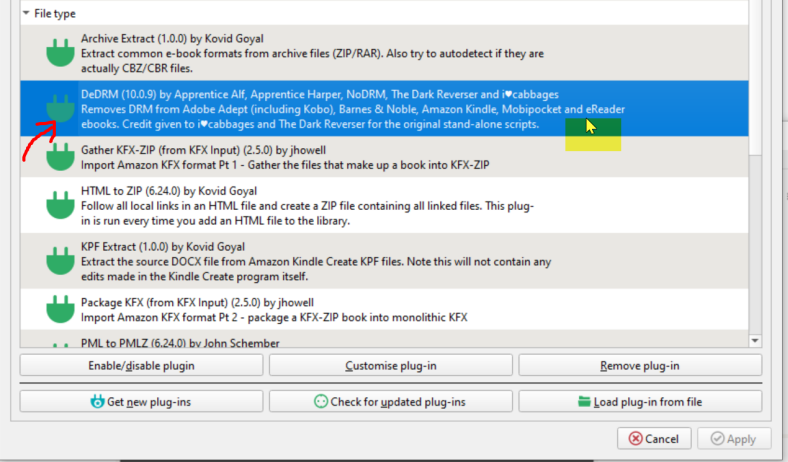Click the HTML to ZIP plug-in icon
This screenshot has width=788, height=462.
tap(60, 205)
